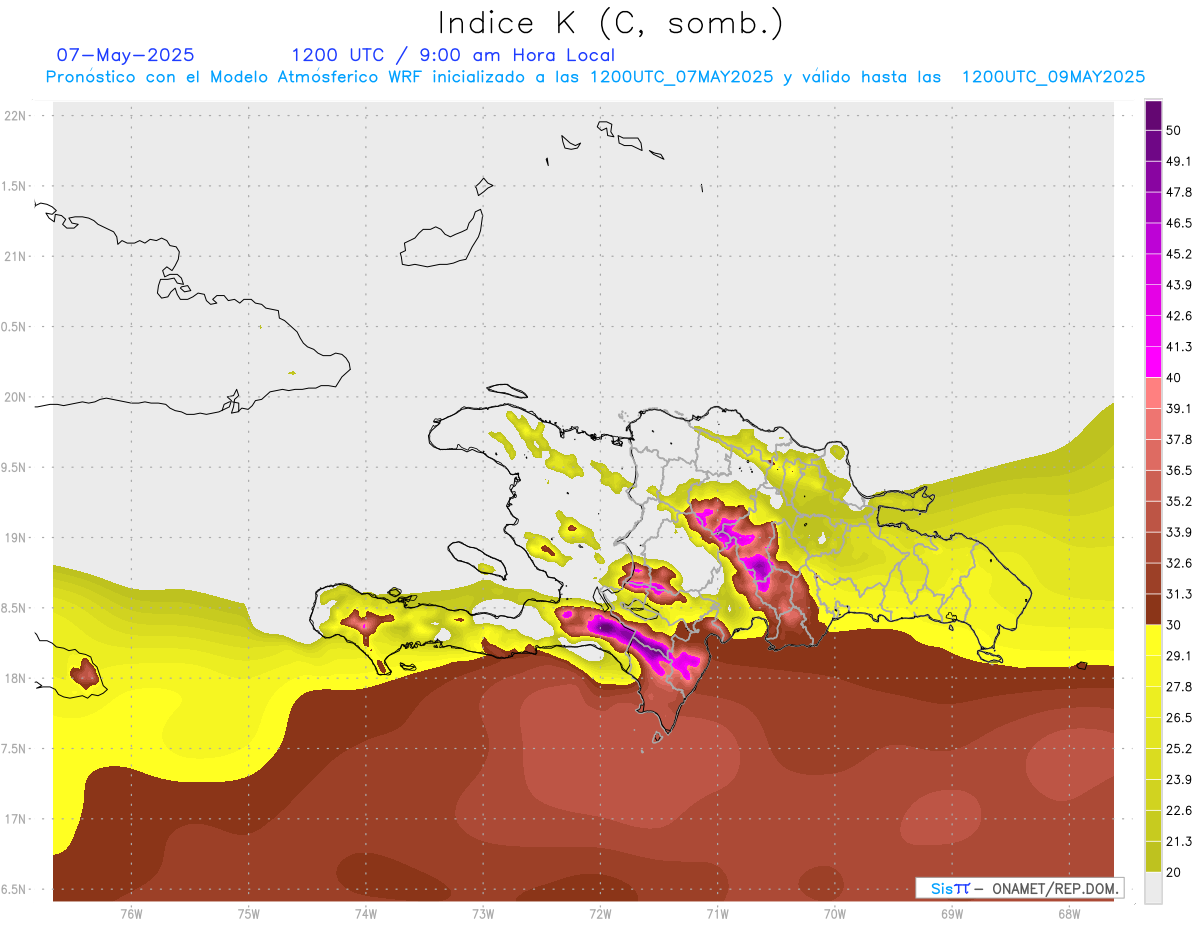Pick the dark purple colorbar band above 50

(x=1154, y=116)
